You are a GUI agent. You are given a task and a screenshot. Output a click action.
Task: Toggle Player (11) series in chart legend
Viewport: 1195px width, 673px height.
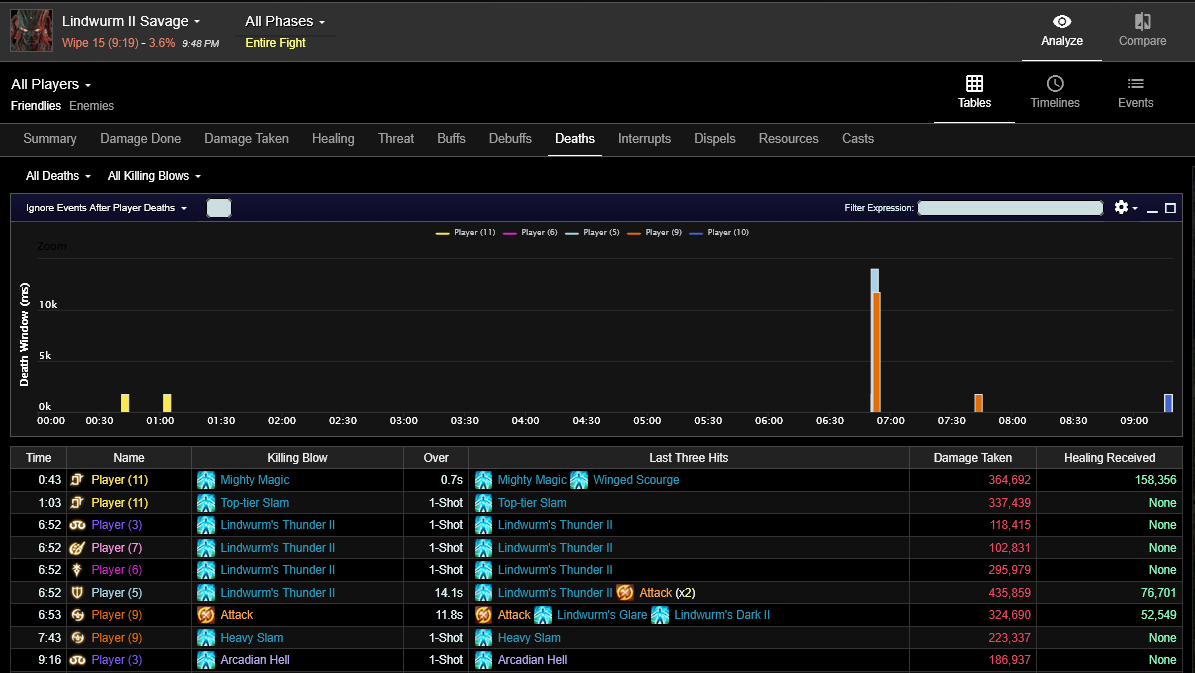466,232
